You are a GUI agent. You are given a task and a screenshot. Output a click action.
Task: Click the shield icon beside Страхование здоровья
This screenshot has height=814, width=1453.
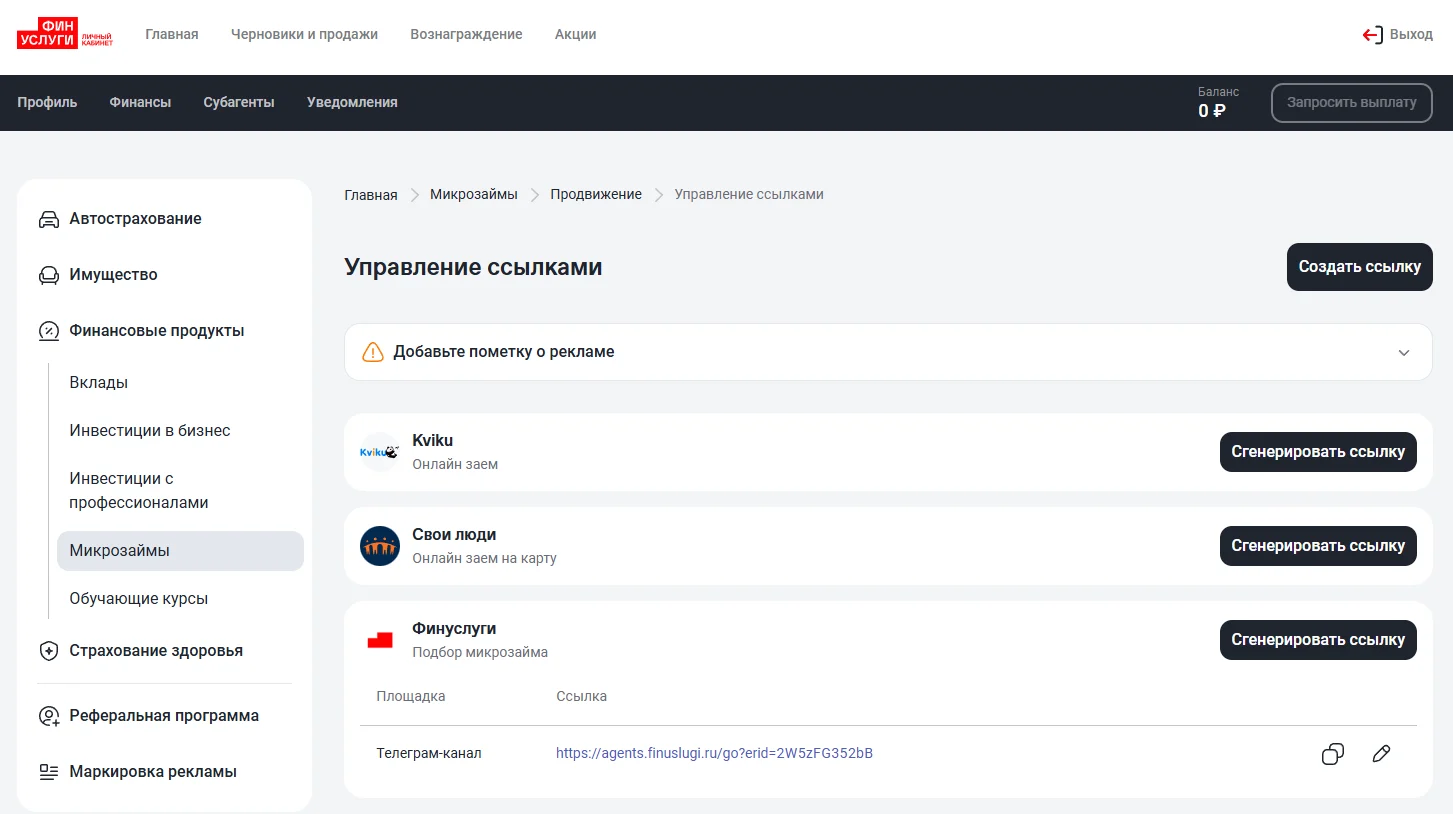pyautogui.click(x=48, y=651)
